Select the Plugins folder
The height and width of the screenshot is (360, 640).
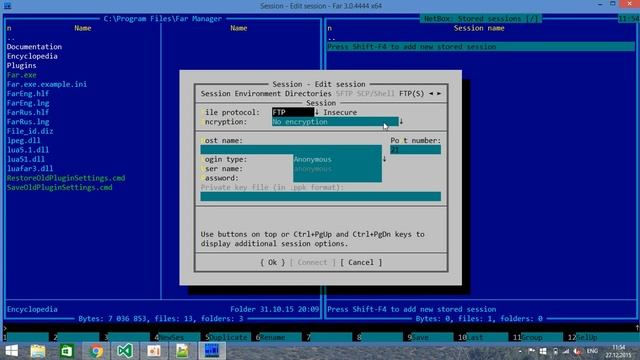coord(21,66)
